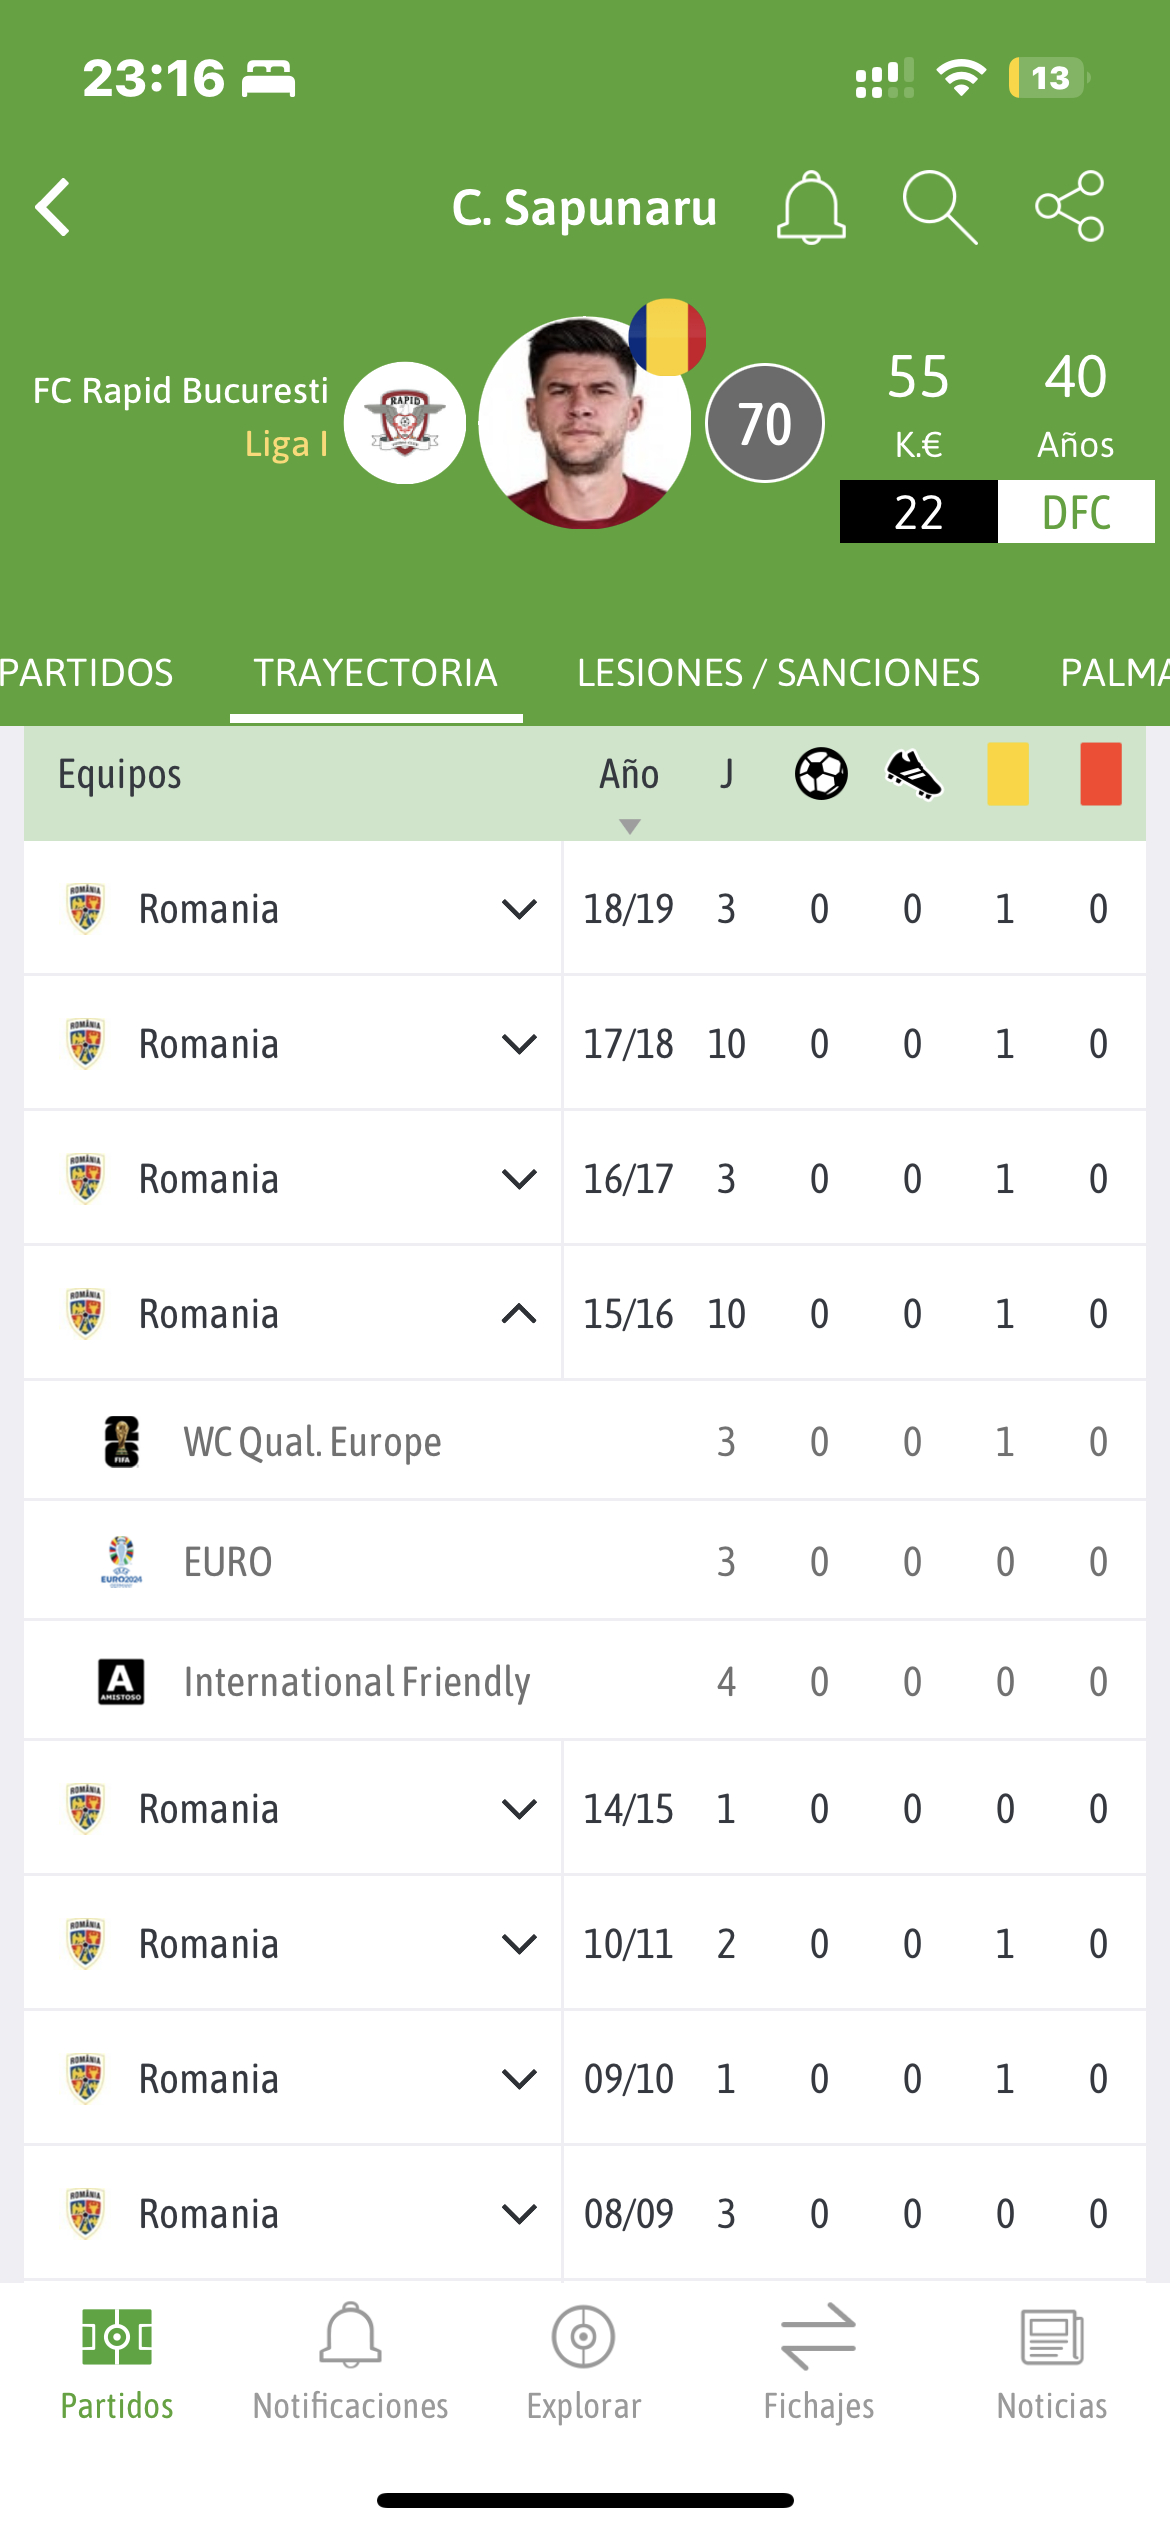Tap the goals ball column icon
Screen dimensions: 1170x2532
point(821,774)
